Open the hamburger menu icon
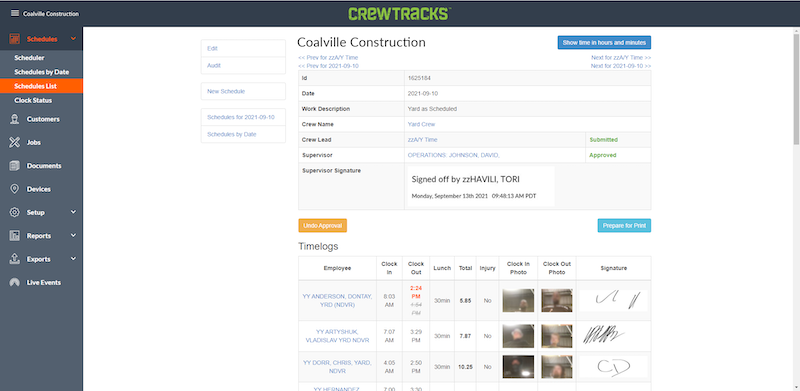This screenshot has width=800, height=391. click(14, 13)
